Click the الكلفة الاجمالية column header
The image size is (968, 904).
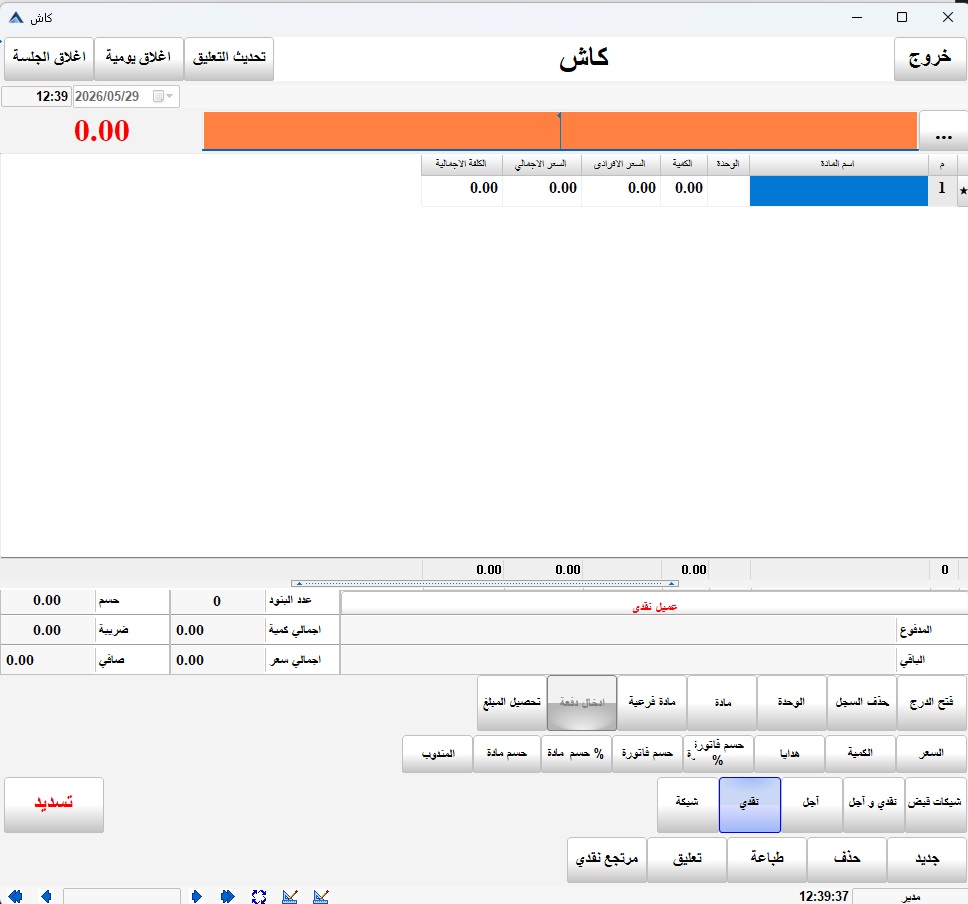[x=461, y=164]
